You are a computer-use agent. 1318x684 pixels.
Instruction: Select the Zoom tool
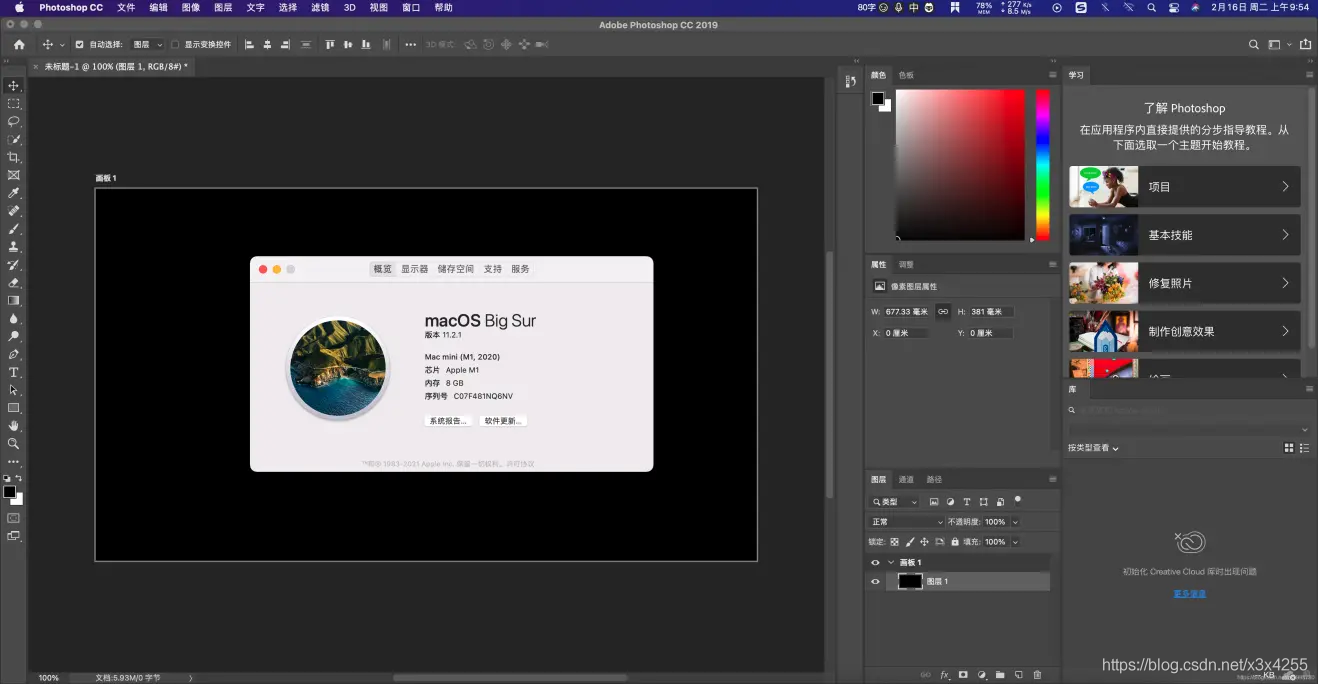pyautogui.click(x=14, y=443)
